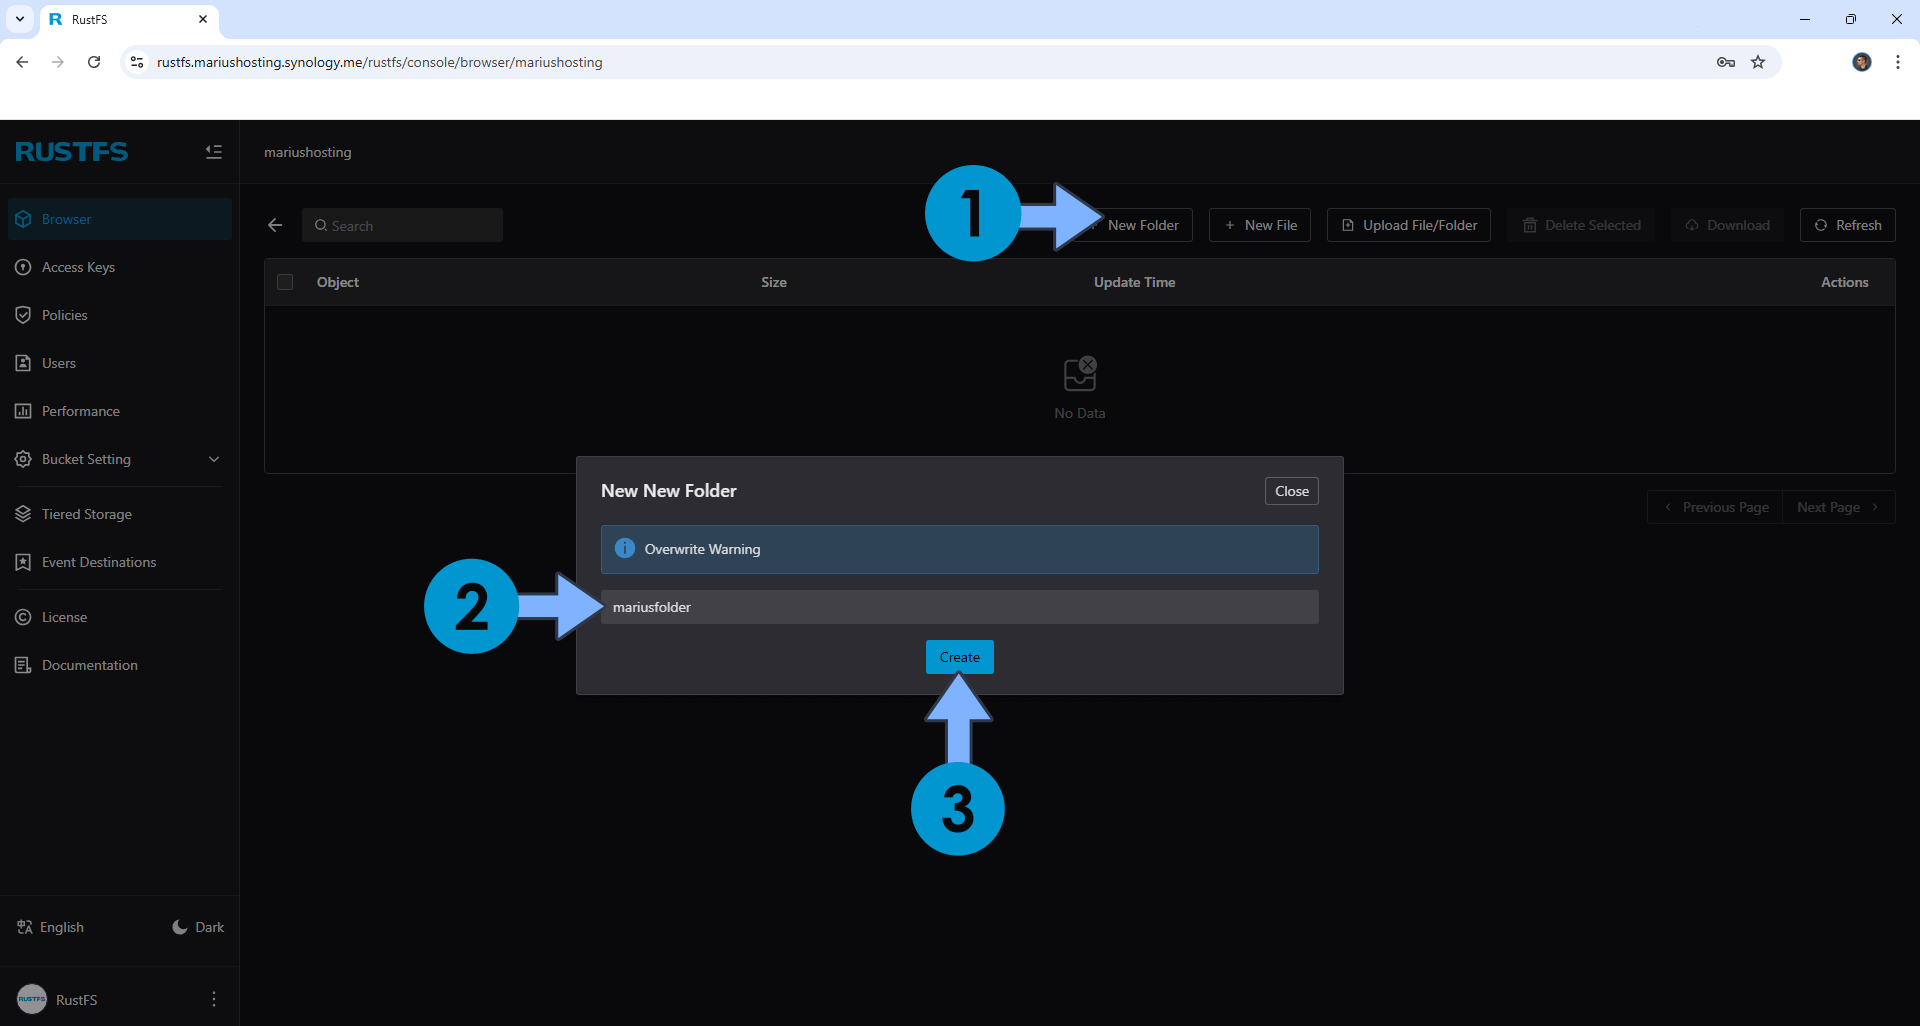Click the Update Time column header
This screenshot has width=1920, height=1026.
(x=1135, y=282)
